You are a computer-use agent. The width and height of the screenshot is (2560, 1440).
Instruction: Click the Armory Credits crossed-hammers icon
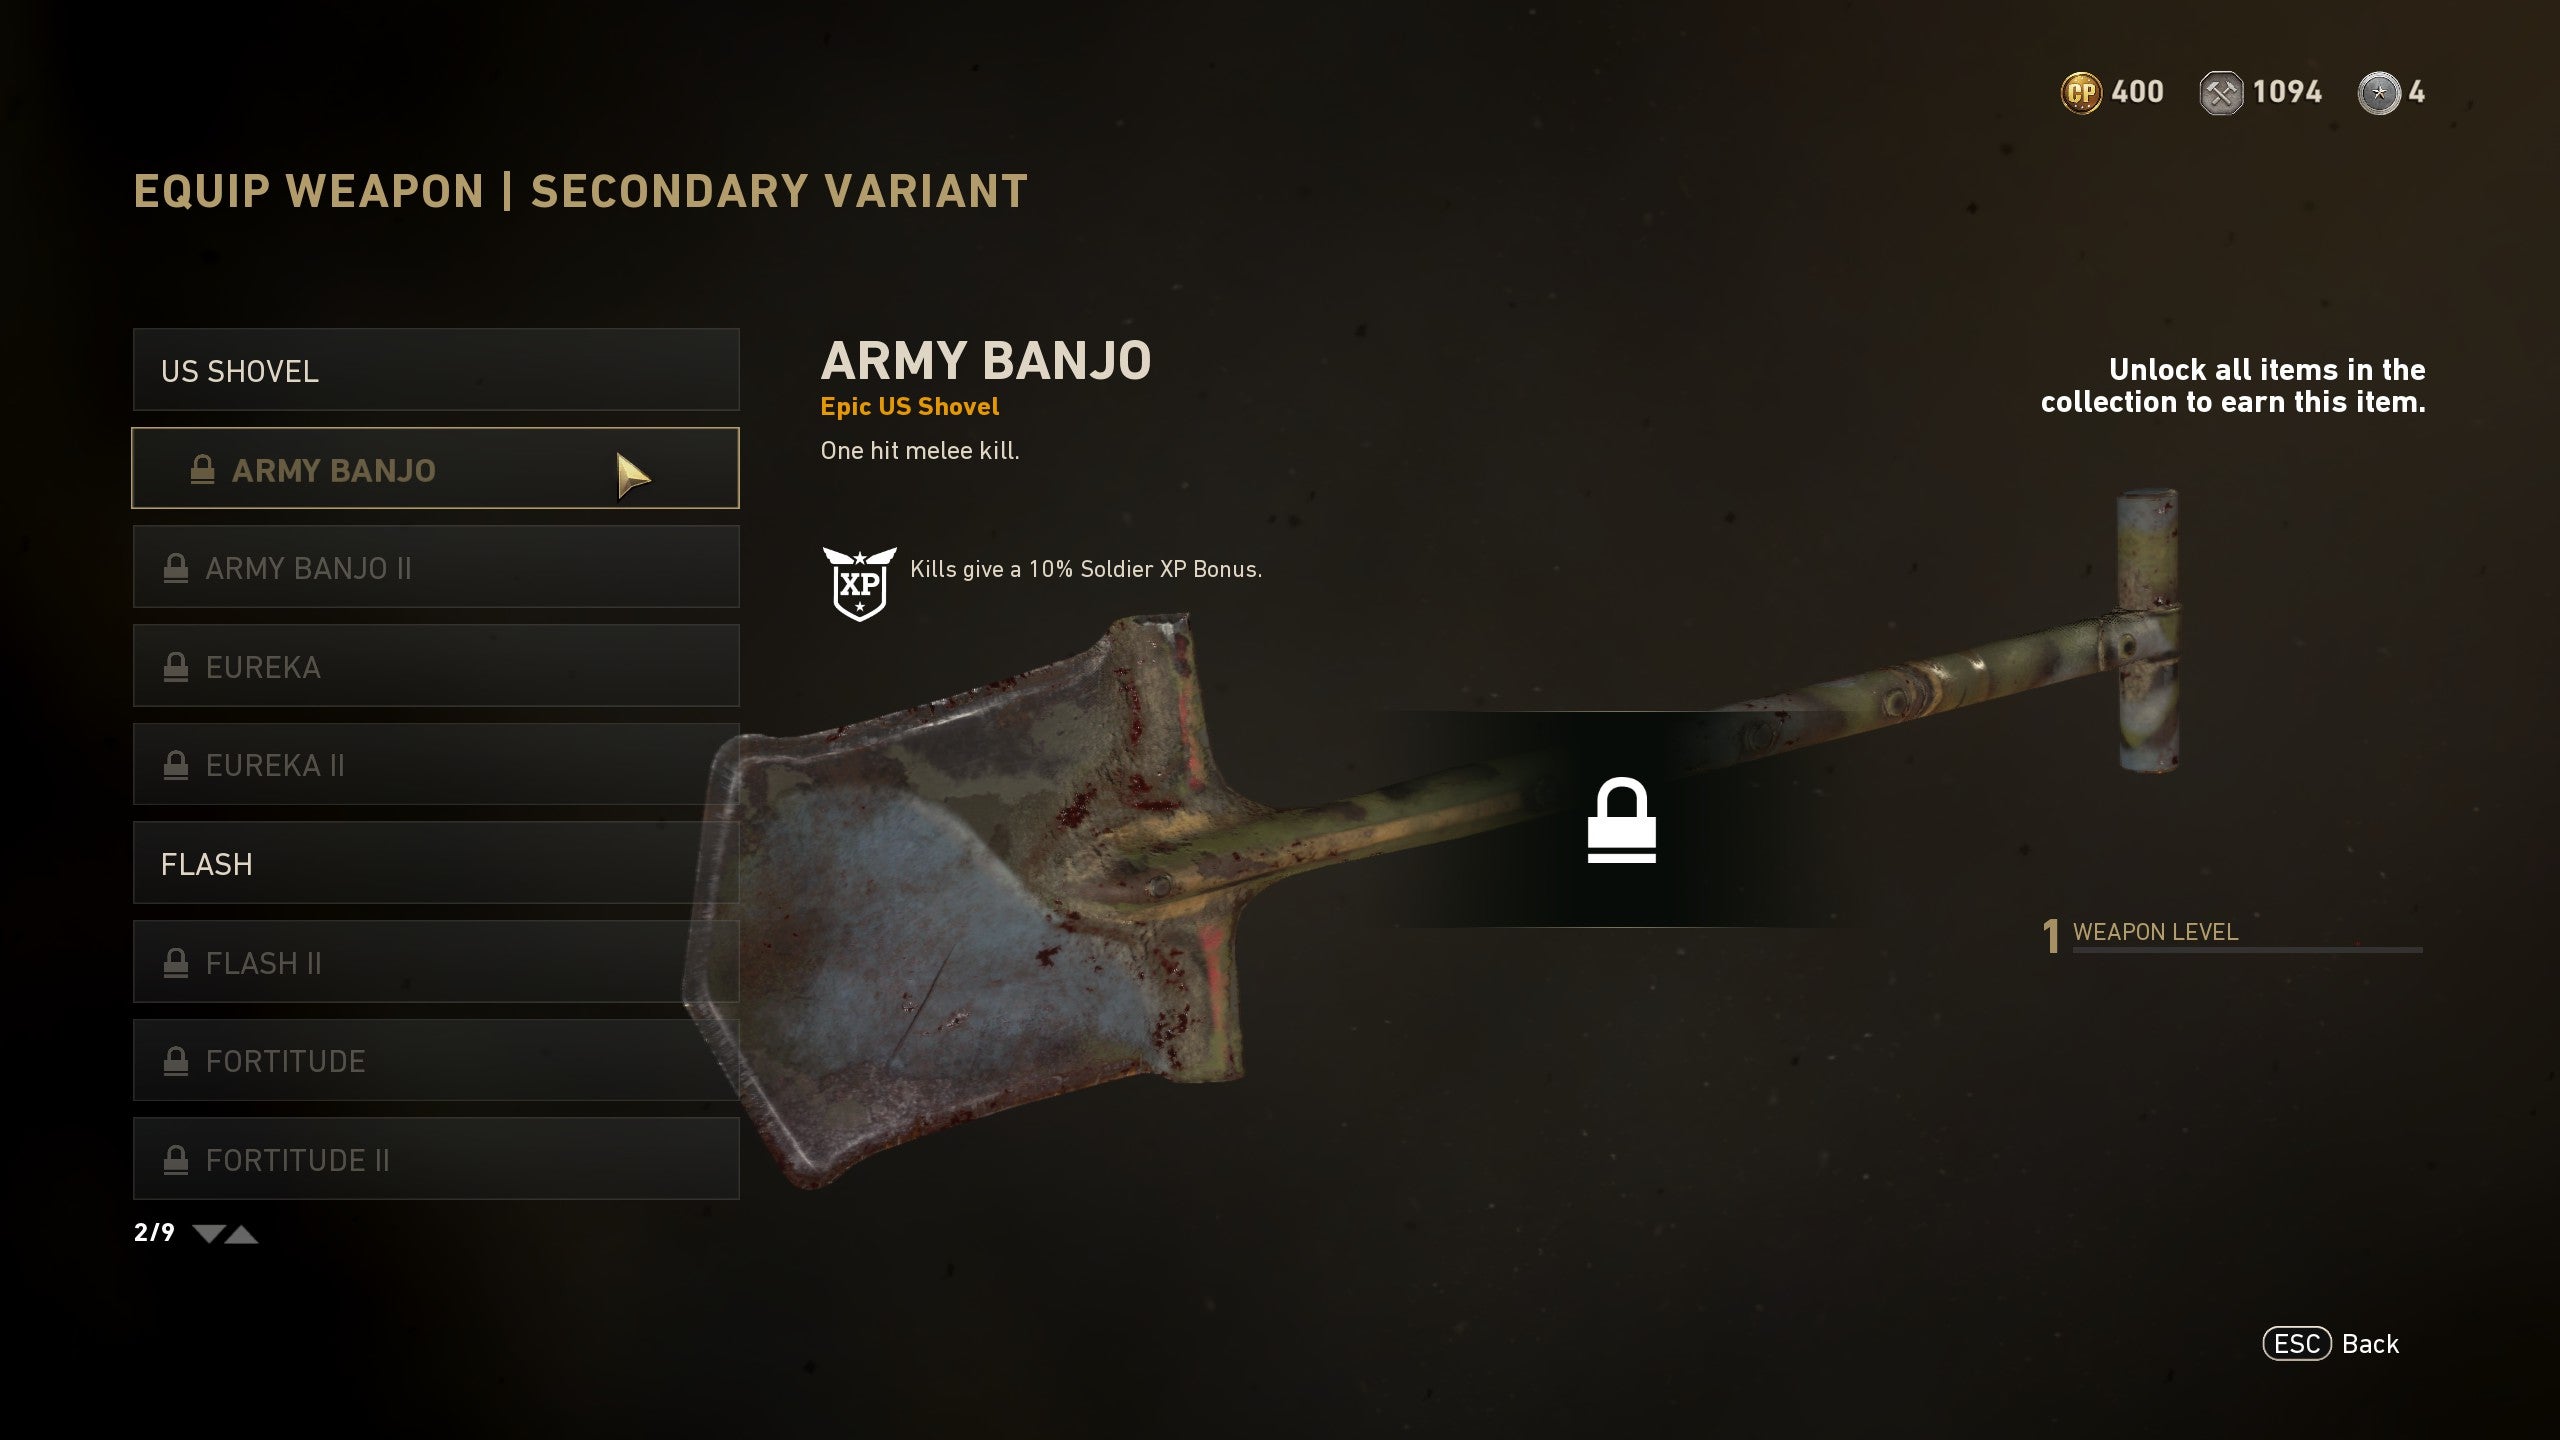(x=2221, y=93)
